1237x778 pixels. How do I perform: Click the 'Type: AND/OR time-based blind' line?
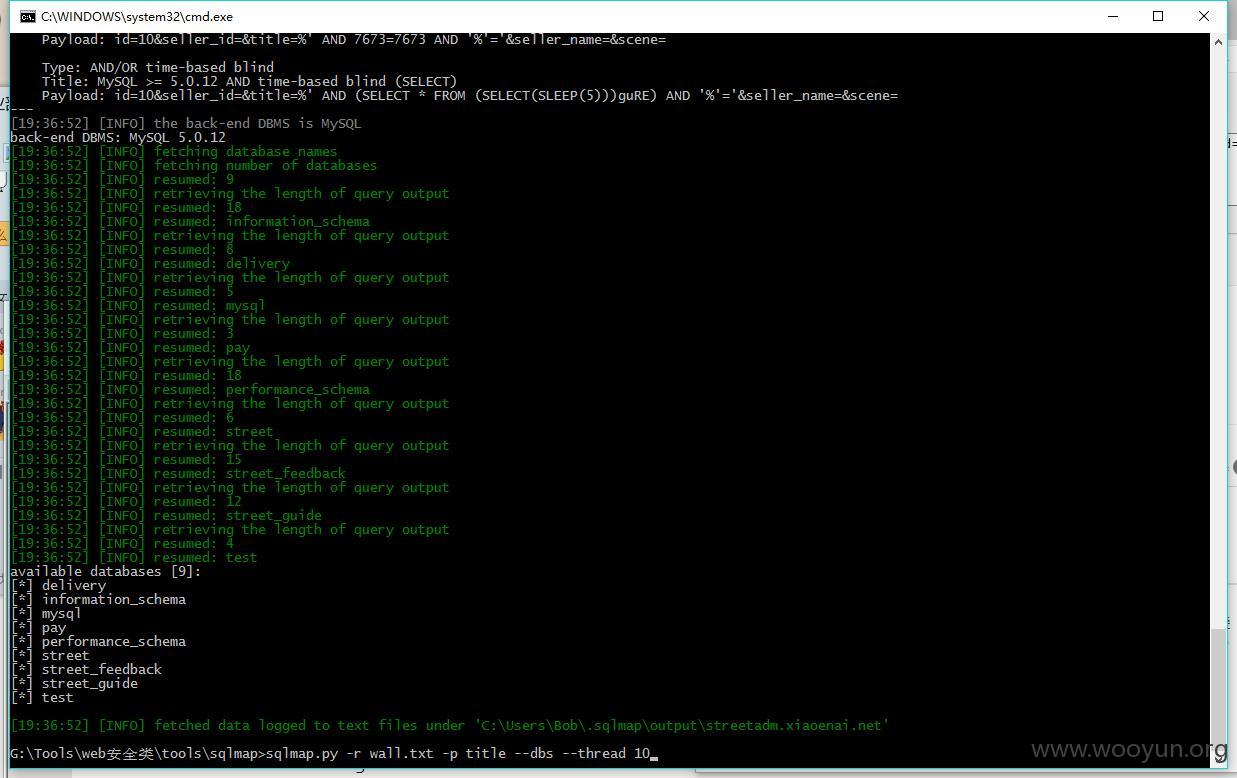158,67
